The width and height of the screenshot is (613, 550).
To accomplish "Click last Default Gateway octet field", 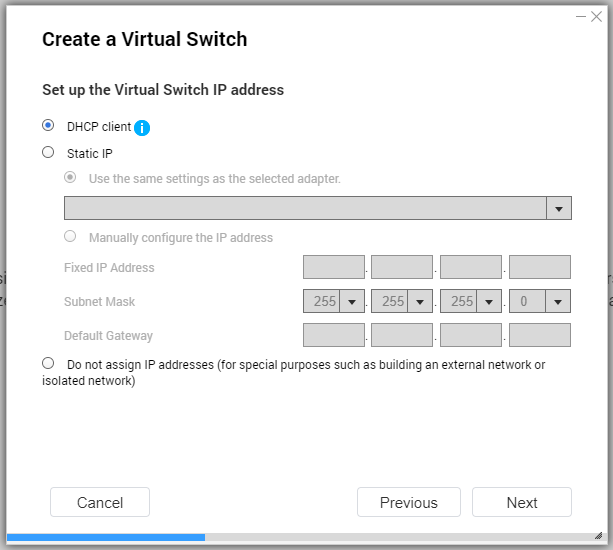I will (x=540, y=335).
